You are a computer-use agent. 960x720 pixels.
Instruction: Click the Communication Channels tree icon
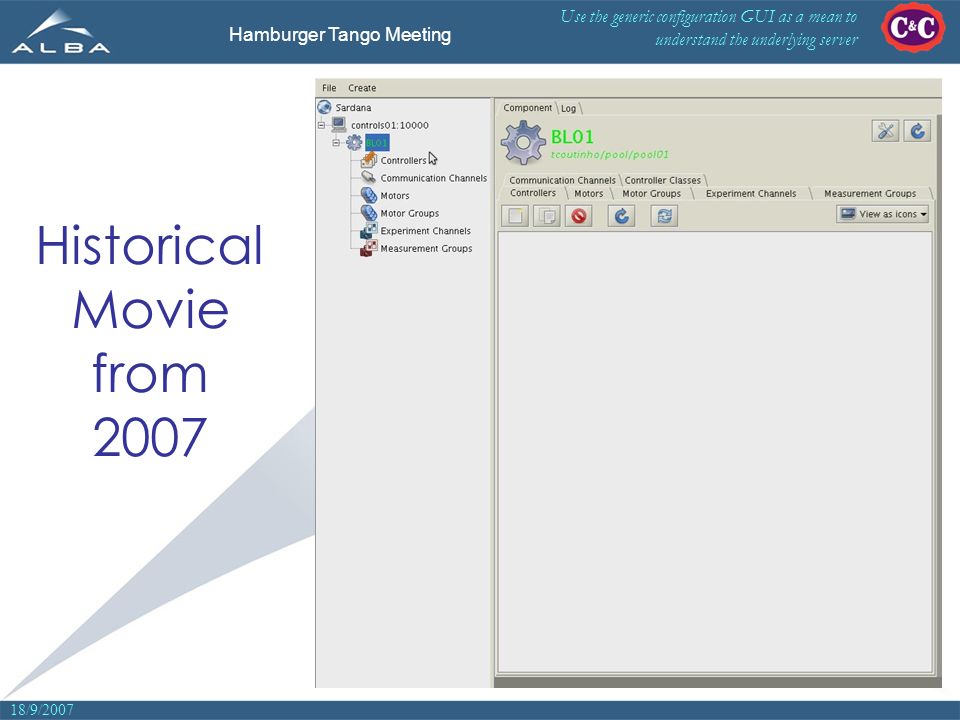point(369,178)
